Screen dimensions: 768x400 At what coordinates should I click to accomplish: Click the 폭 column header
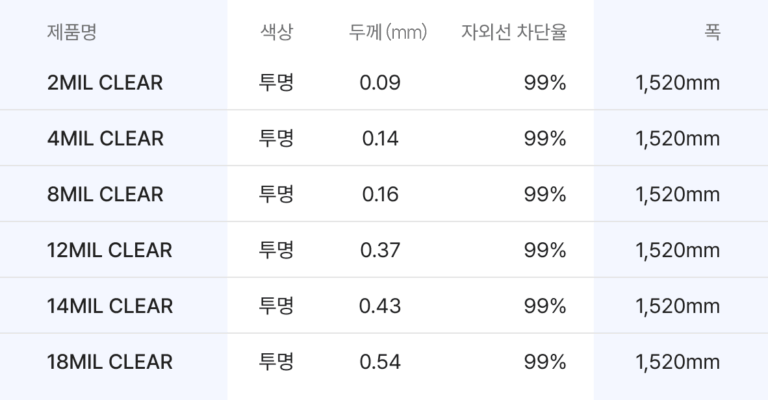point(711,32)
